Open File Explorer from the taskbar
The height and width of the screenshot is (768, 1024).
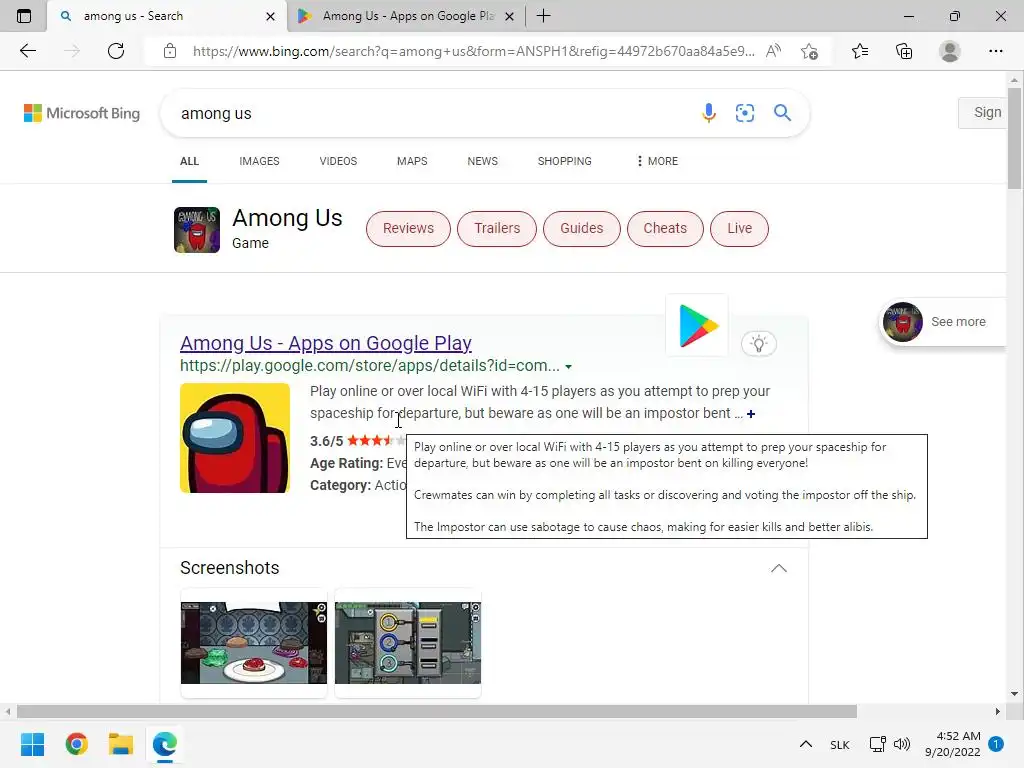tap(121, 744)
